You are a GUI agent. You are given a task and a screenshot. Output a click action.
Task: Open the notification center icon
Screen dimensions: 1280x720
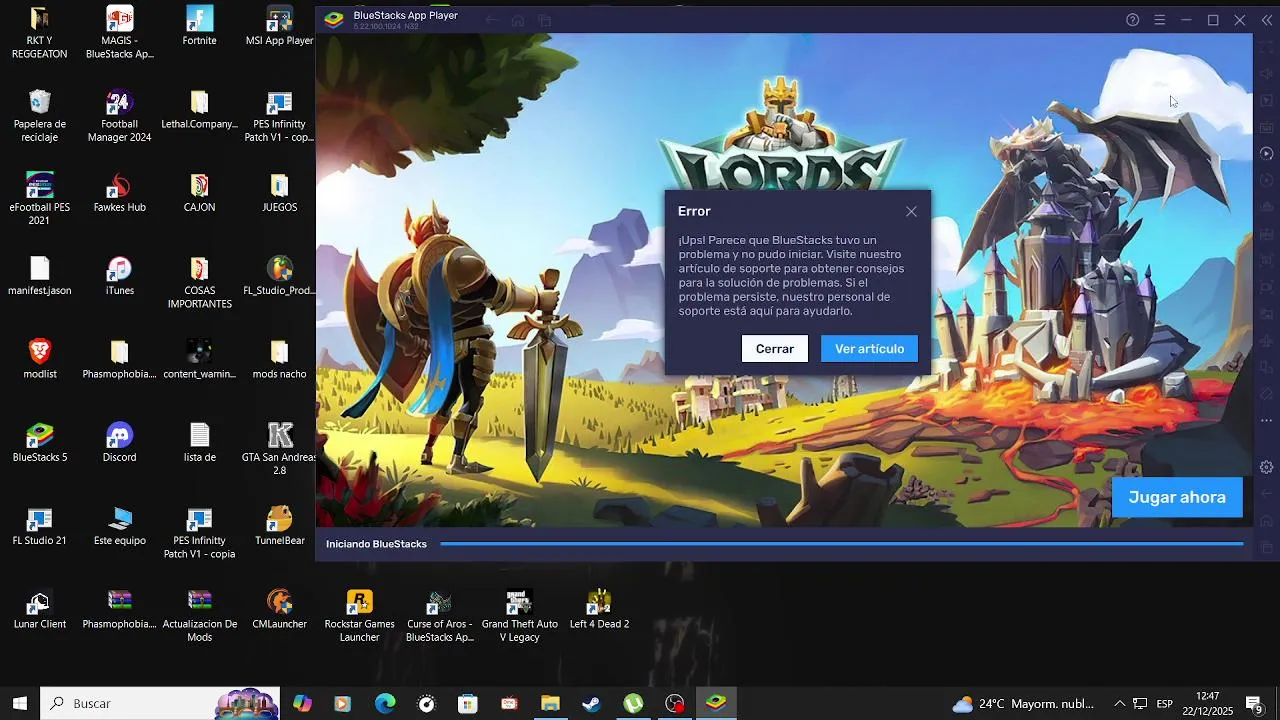[x=1254, y=703]
